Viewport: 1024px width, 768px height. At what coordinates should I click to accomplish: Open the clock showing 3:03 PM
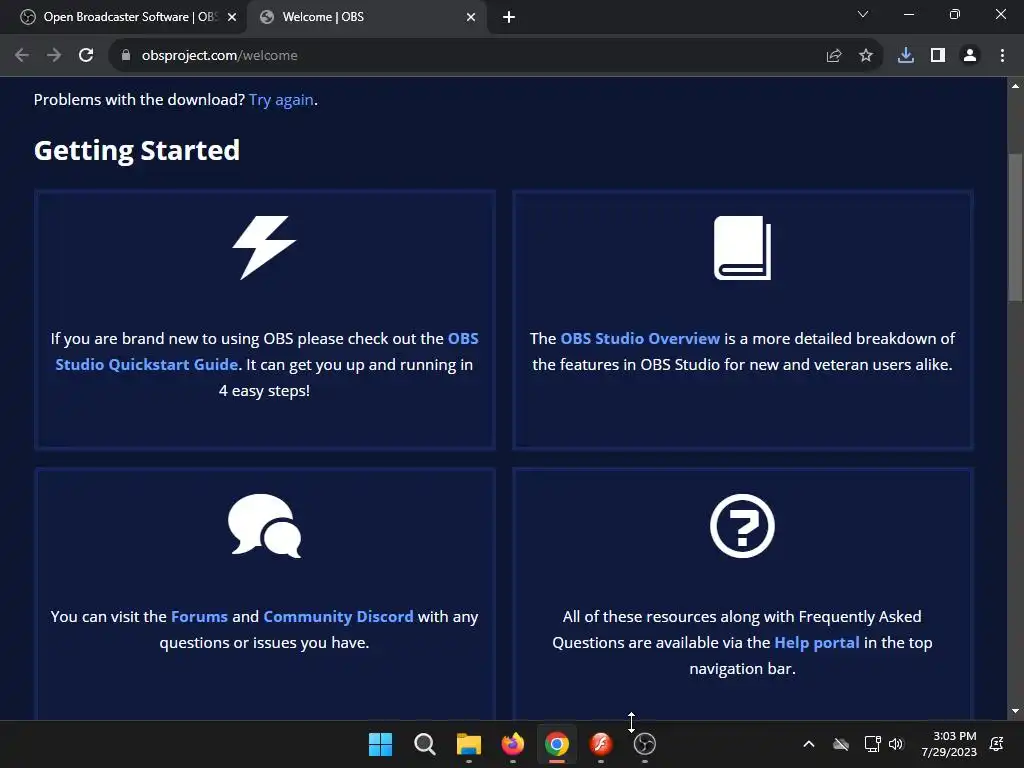pos(949,744)
